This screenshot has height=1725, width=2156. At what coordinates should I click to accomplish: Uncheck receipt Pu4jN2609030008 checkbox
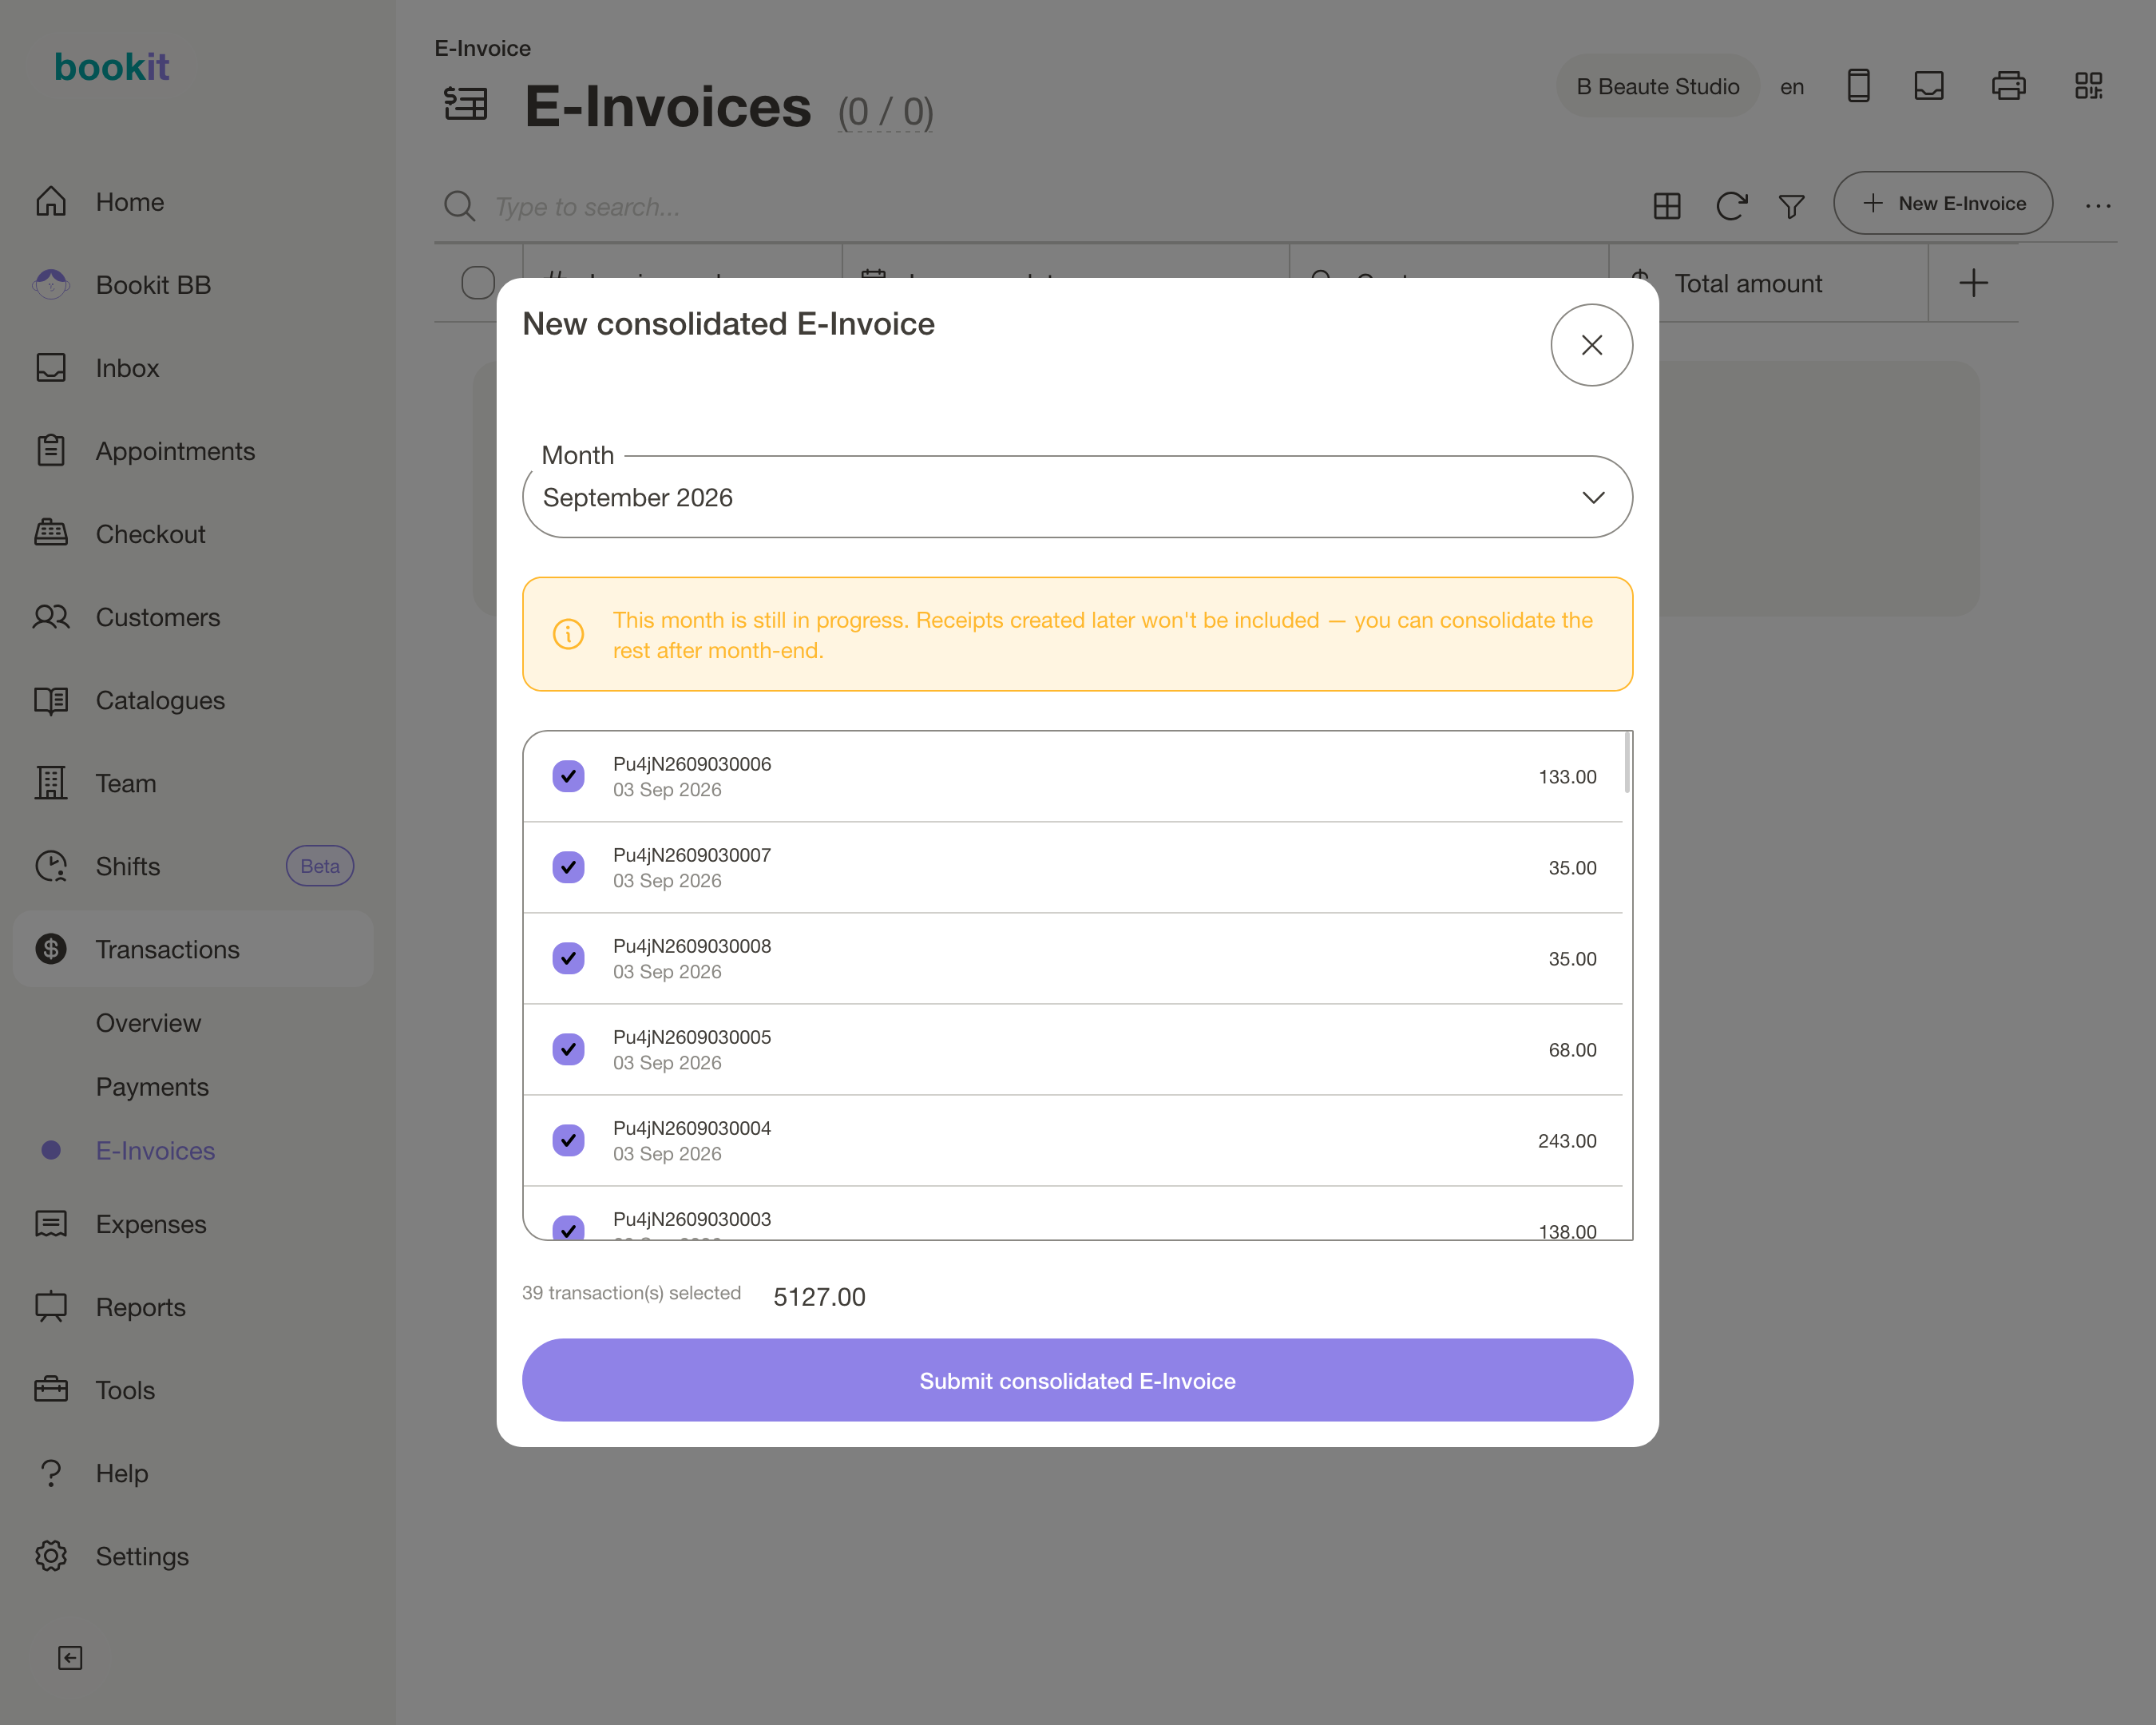pyautogui.click(x=568, y=958)
